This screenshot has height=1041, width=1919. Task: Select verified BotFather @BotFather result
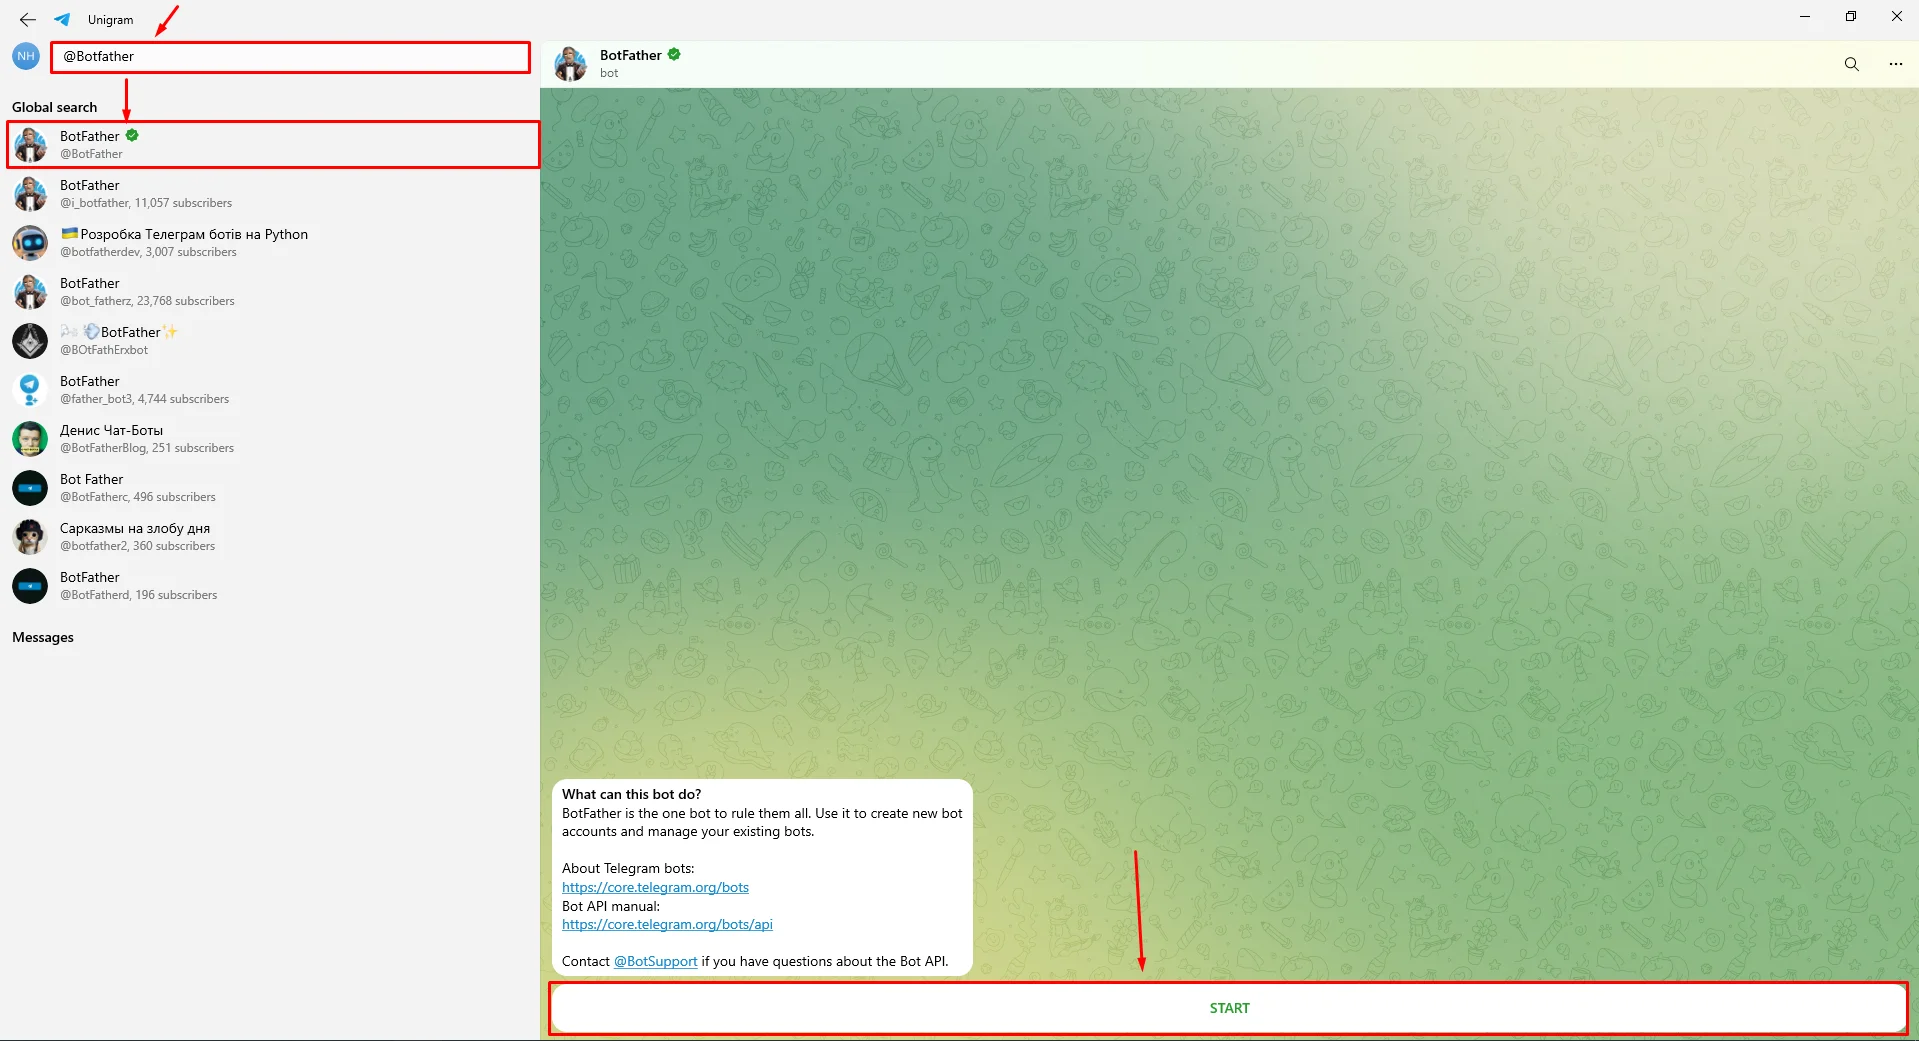coord(272,145)
